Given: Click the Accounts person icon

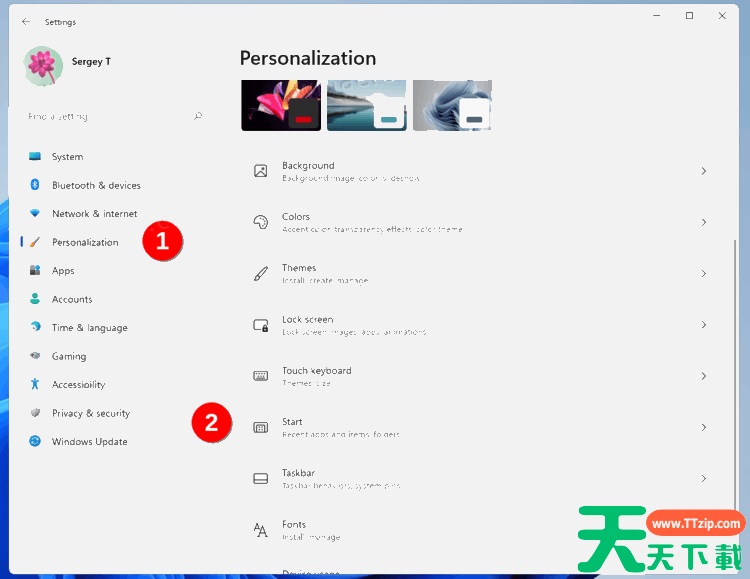Looking at the screenshot, I should point(35,299).
